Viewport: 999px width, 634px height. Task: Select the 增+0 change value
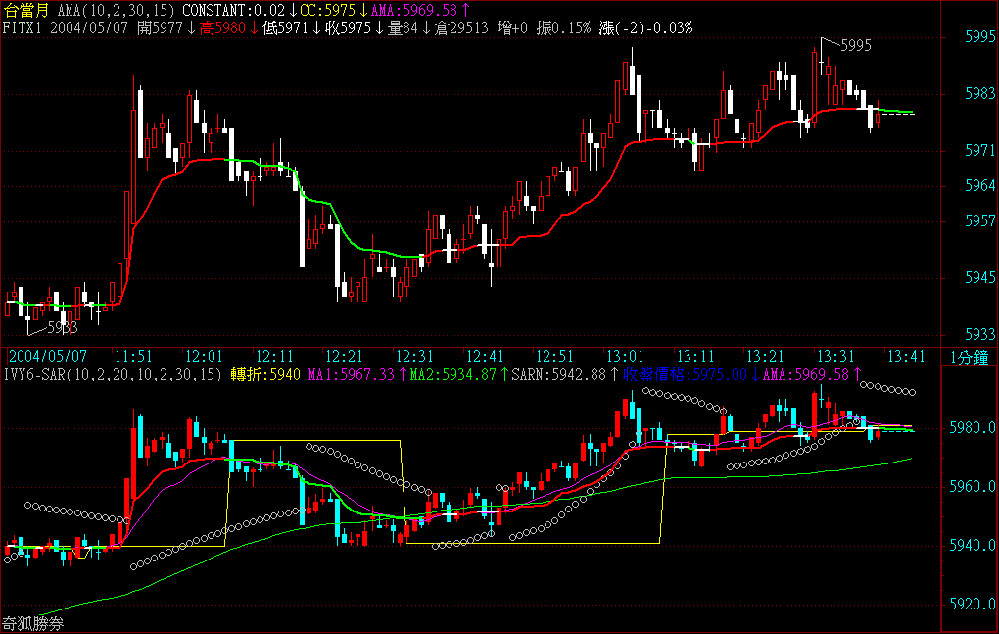pyautogui.click(x=513, y=27)
